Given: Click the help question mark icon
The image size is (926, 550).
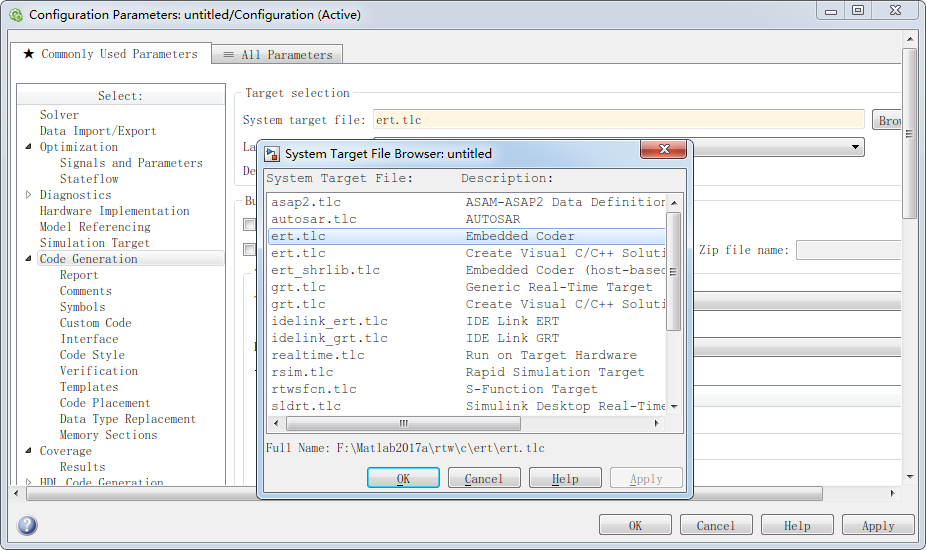Looking at the screenshot, I should pos(27,525).
